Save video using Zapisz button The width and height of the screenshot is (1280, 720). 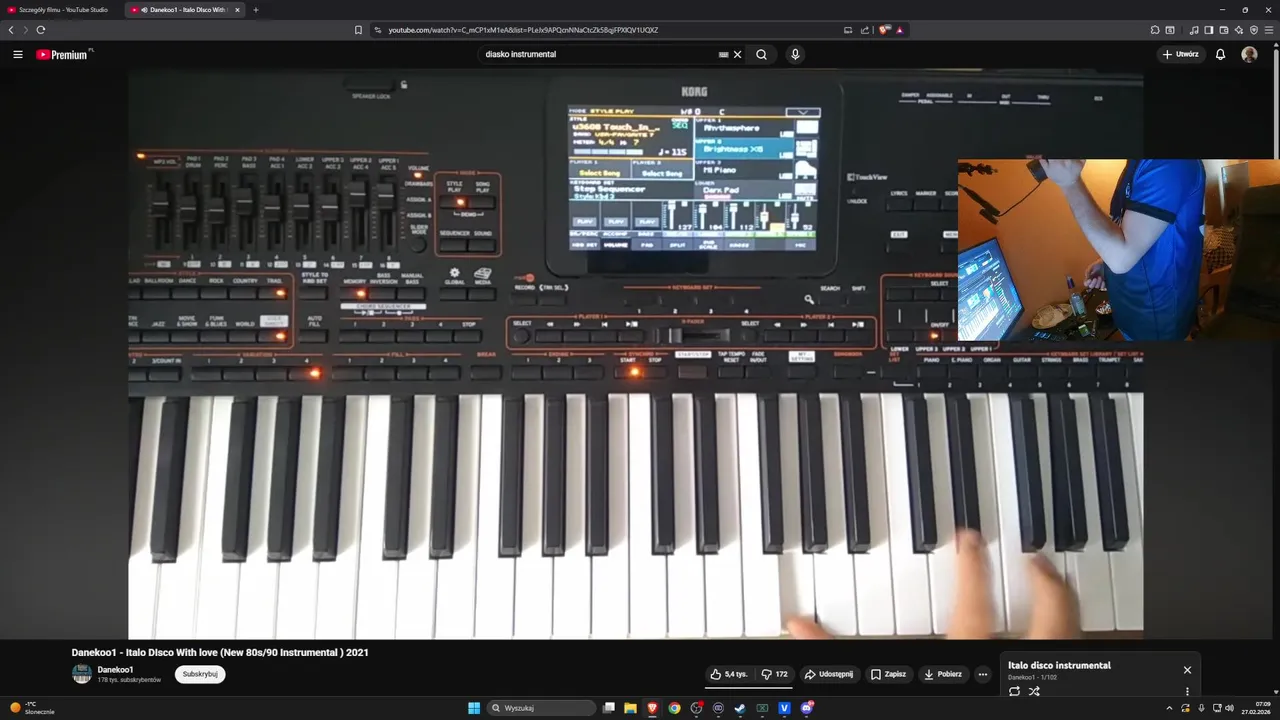[x=888, y=674]
